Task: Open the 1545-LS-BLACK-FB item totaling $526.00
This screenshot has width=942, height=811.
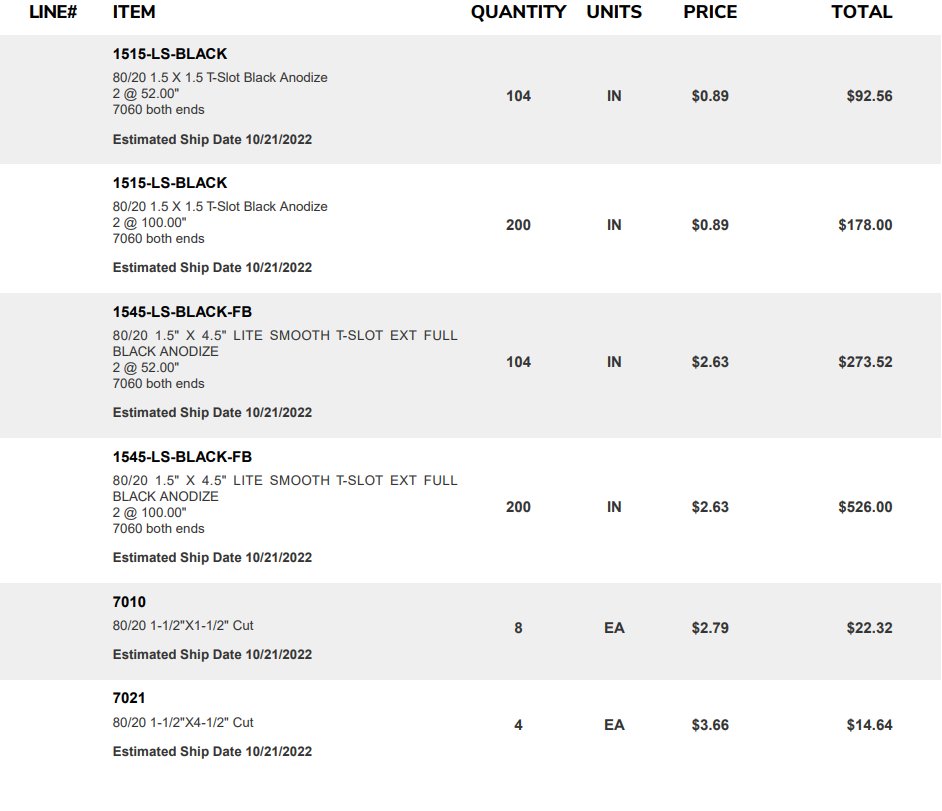Action: [x=182, y=457]
